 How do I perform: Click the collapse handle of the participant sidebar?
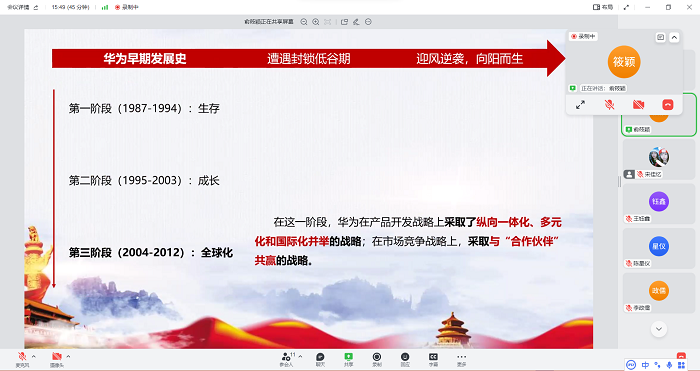click(x=620, y=182)
